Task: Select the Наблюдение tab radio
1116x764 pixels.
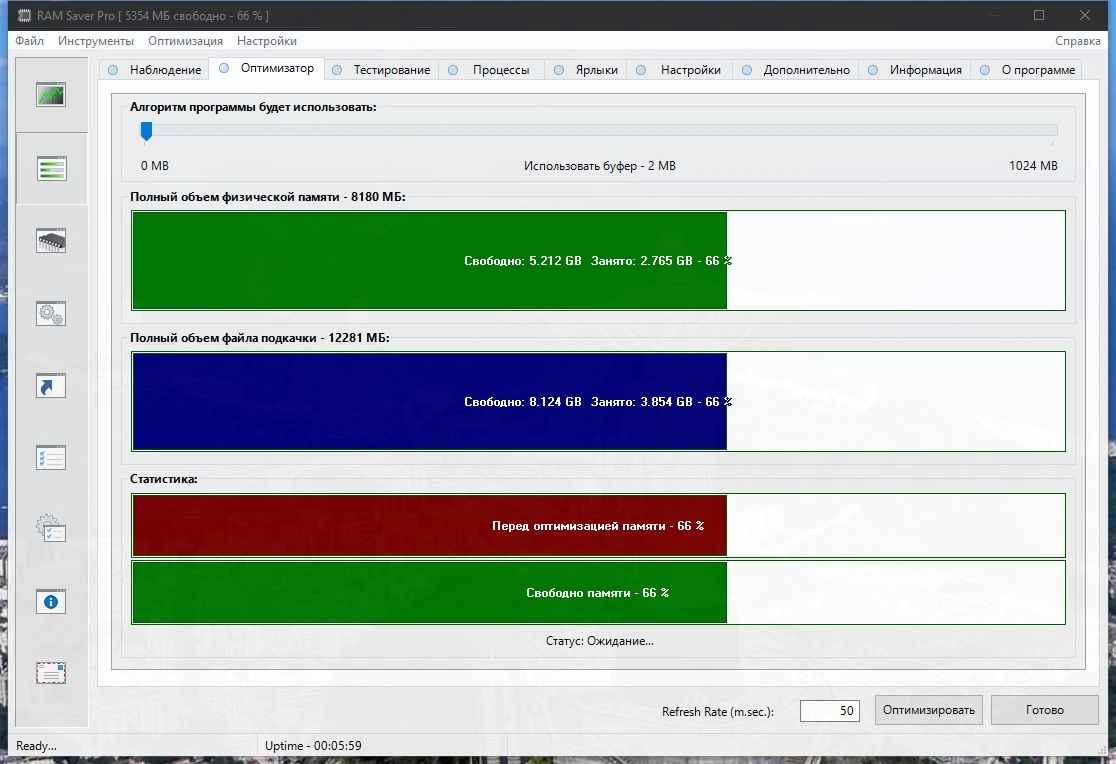Action: tap(113, 70)
